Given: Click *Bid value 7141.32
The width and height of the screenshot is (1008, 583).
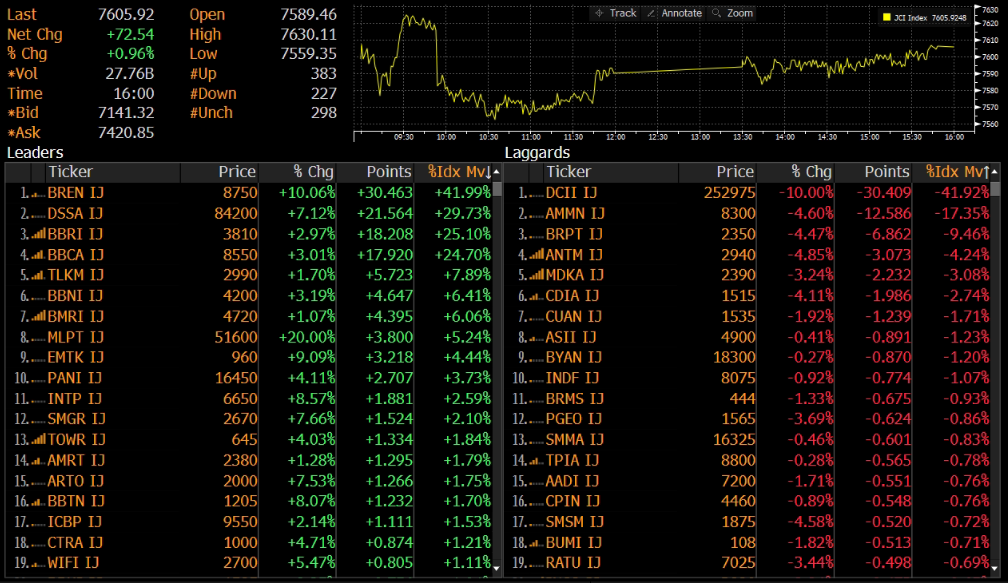Looking at the screenshot, I should point(126,113).
